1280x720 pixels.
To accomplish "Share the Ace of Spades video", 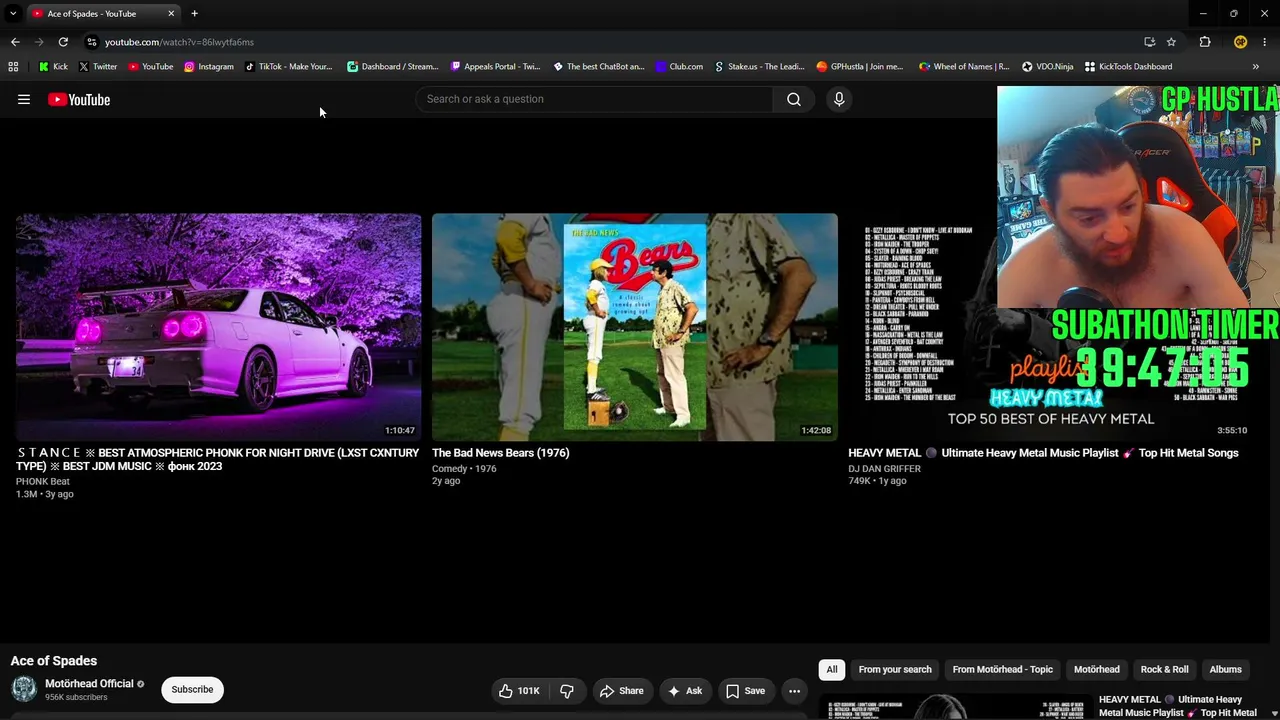I will pyautogui.click(x=621, y=691).
